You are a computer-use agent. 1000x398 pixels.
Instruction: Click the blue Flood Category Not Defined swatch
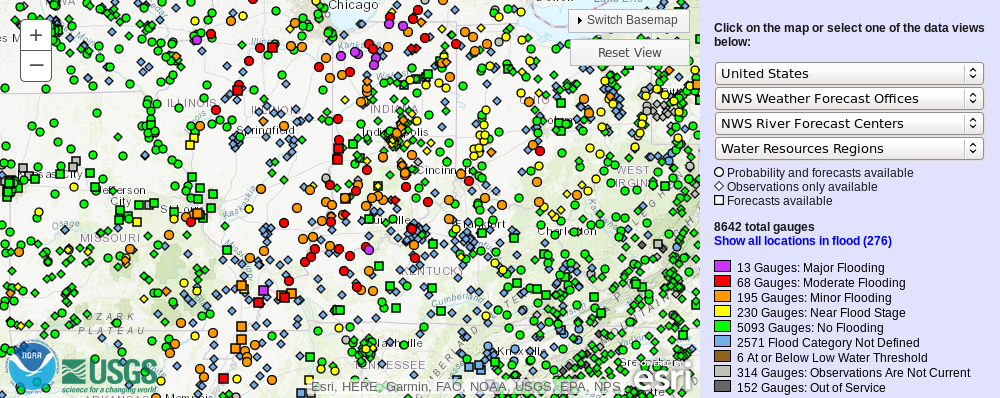[x=722, y=342]
